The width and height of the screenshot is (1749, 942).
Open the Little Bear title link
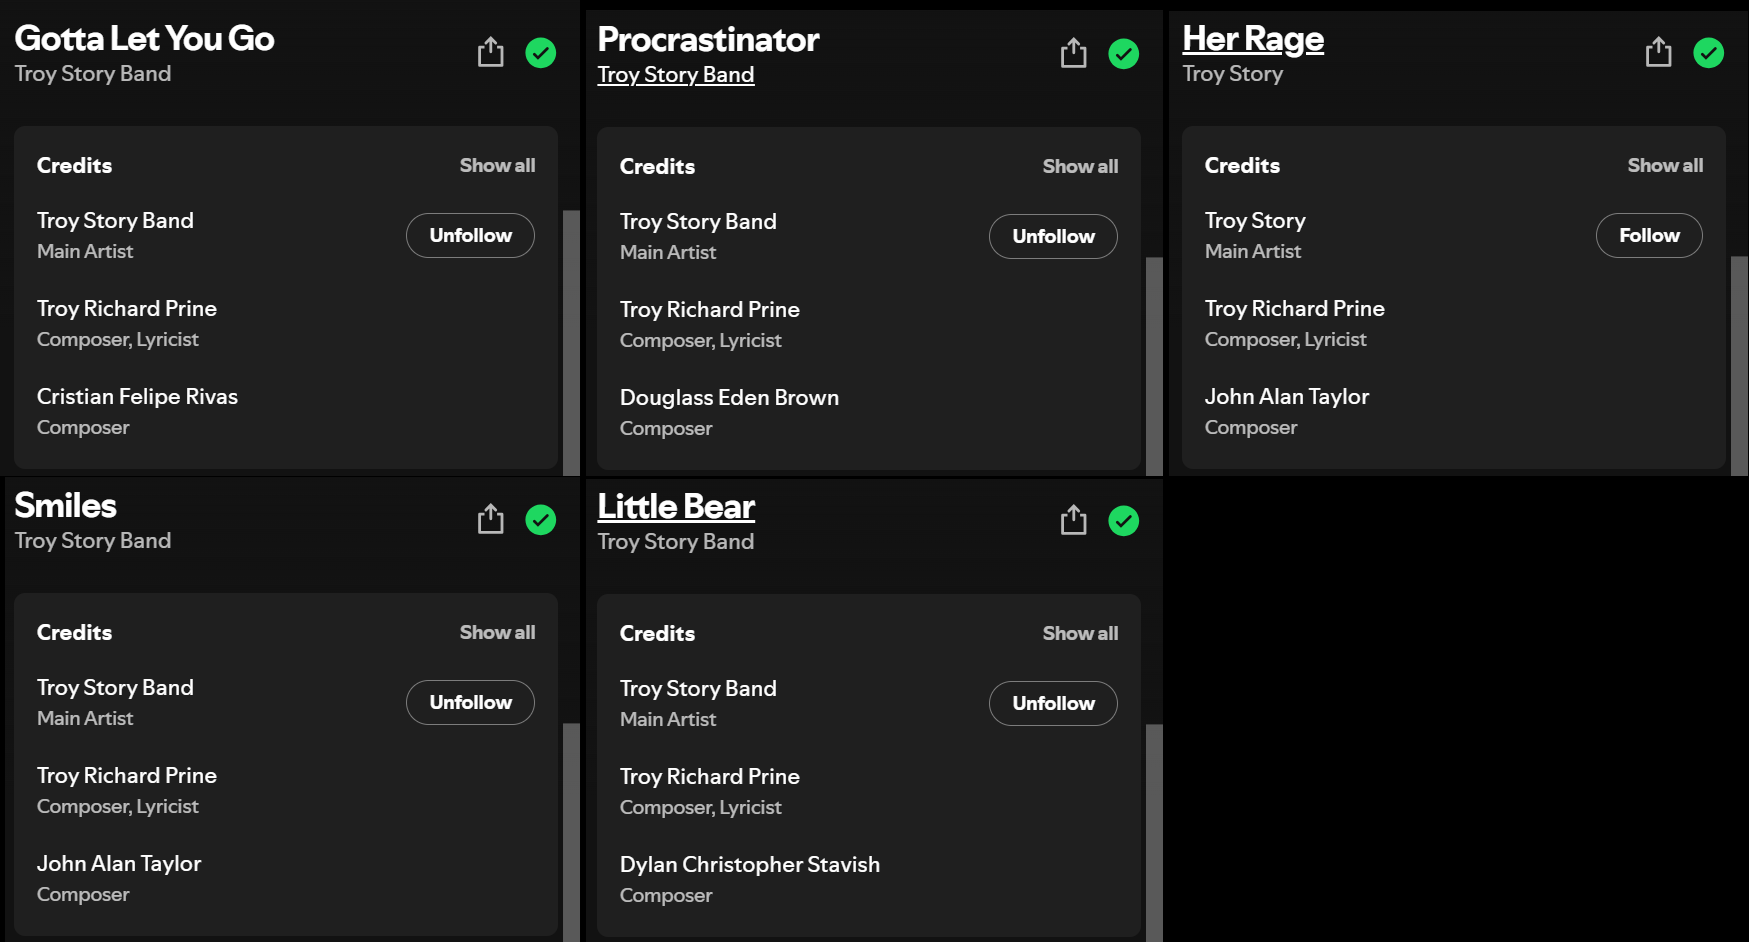tap(675, 507)
